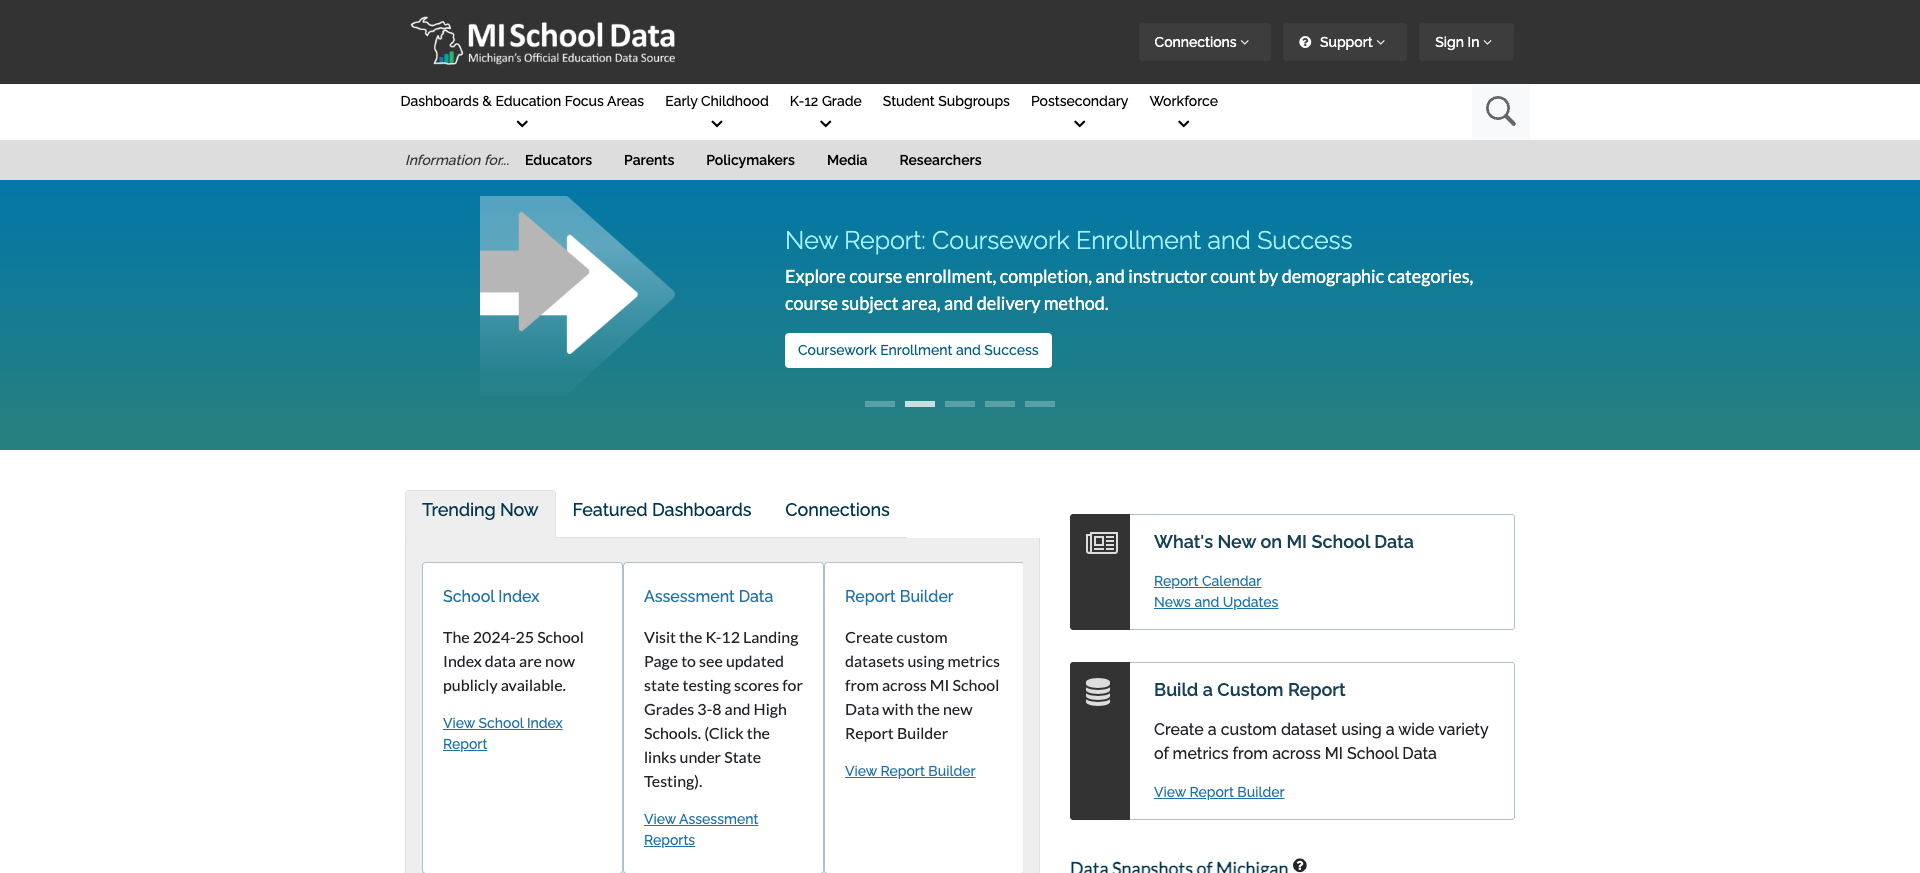
Task: Open the Report Calendar link
Action: click(1207, 581)
